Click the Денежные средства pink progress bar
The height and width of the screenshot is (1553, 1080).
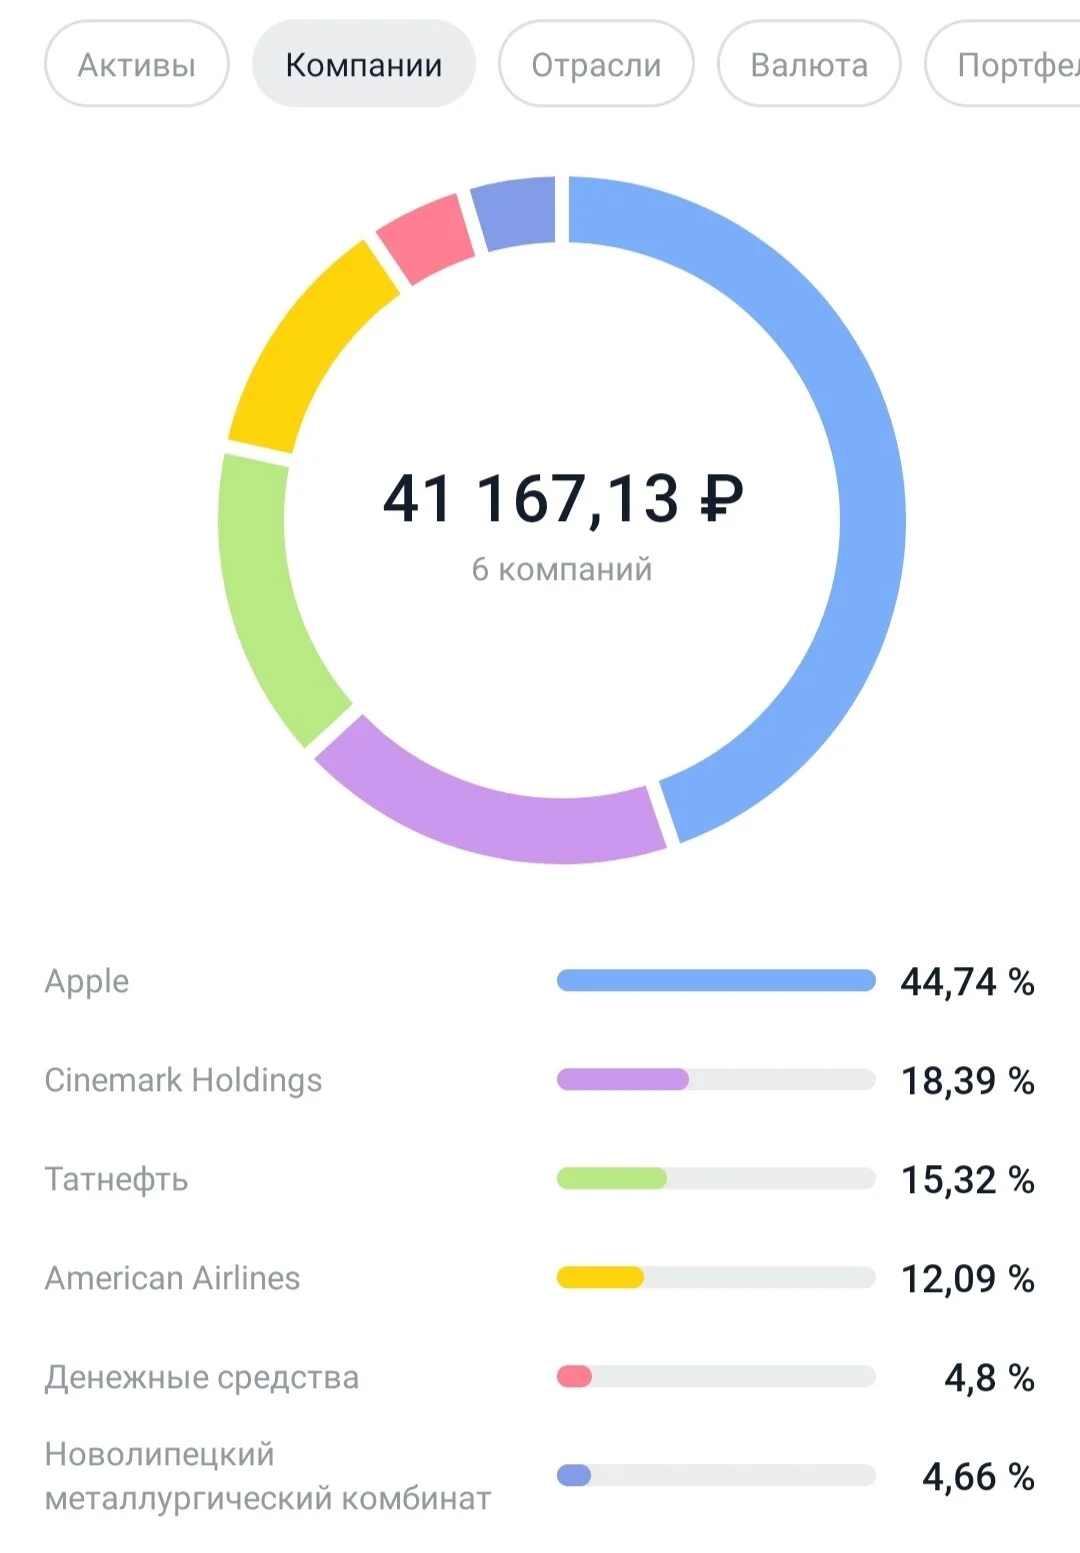(x=716, y=1376)
